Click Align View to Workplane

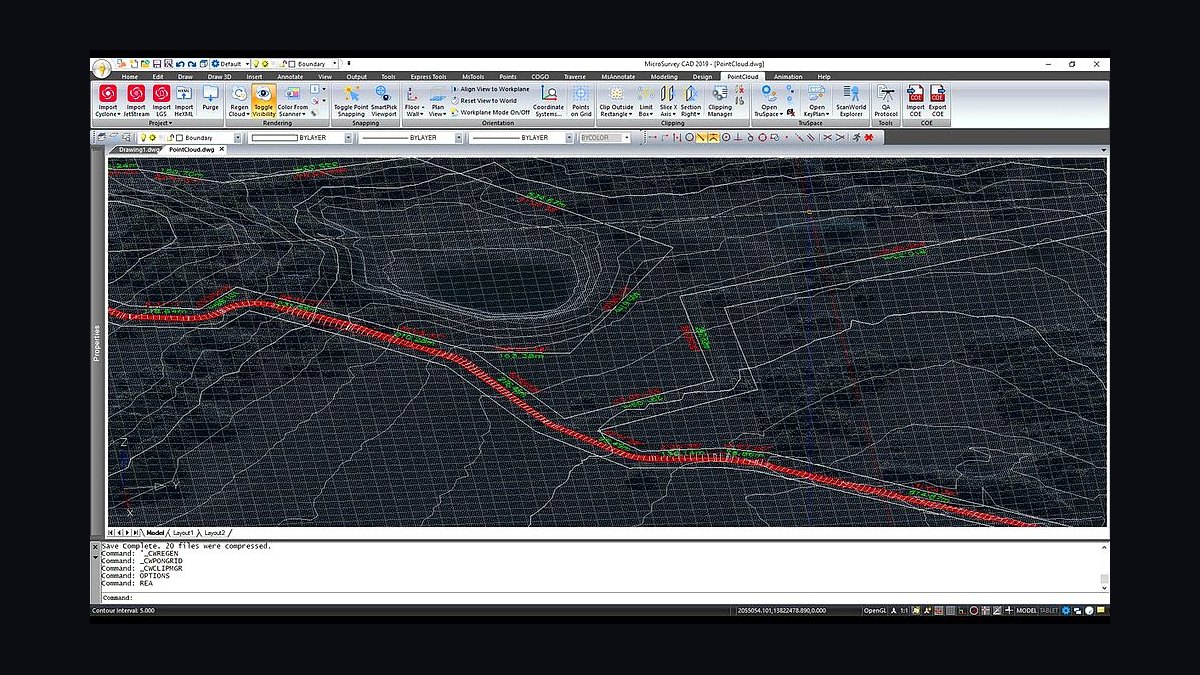tap(490, 89)
